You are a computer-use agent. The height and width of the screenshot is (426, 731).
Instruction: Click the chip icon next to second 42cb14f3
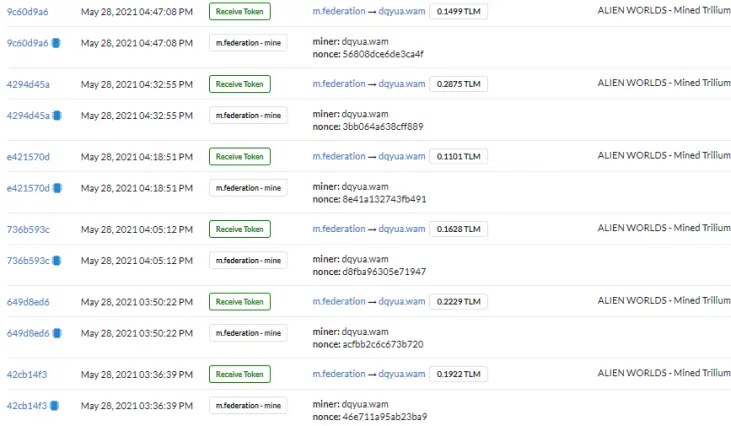55,405
